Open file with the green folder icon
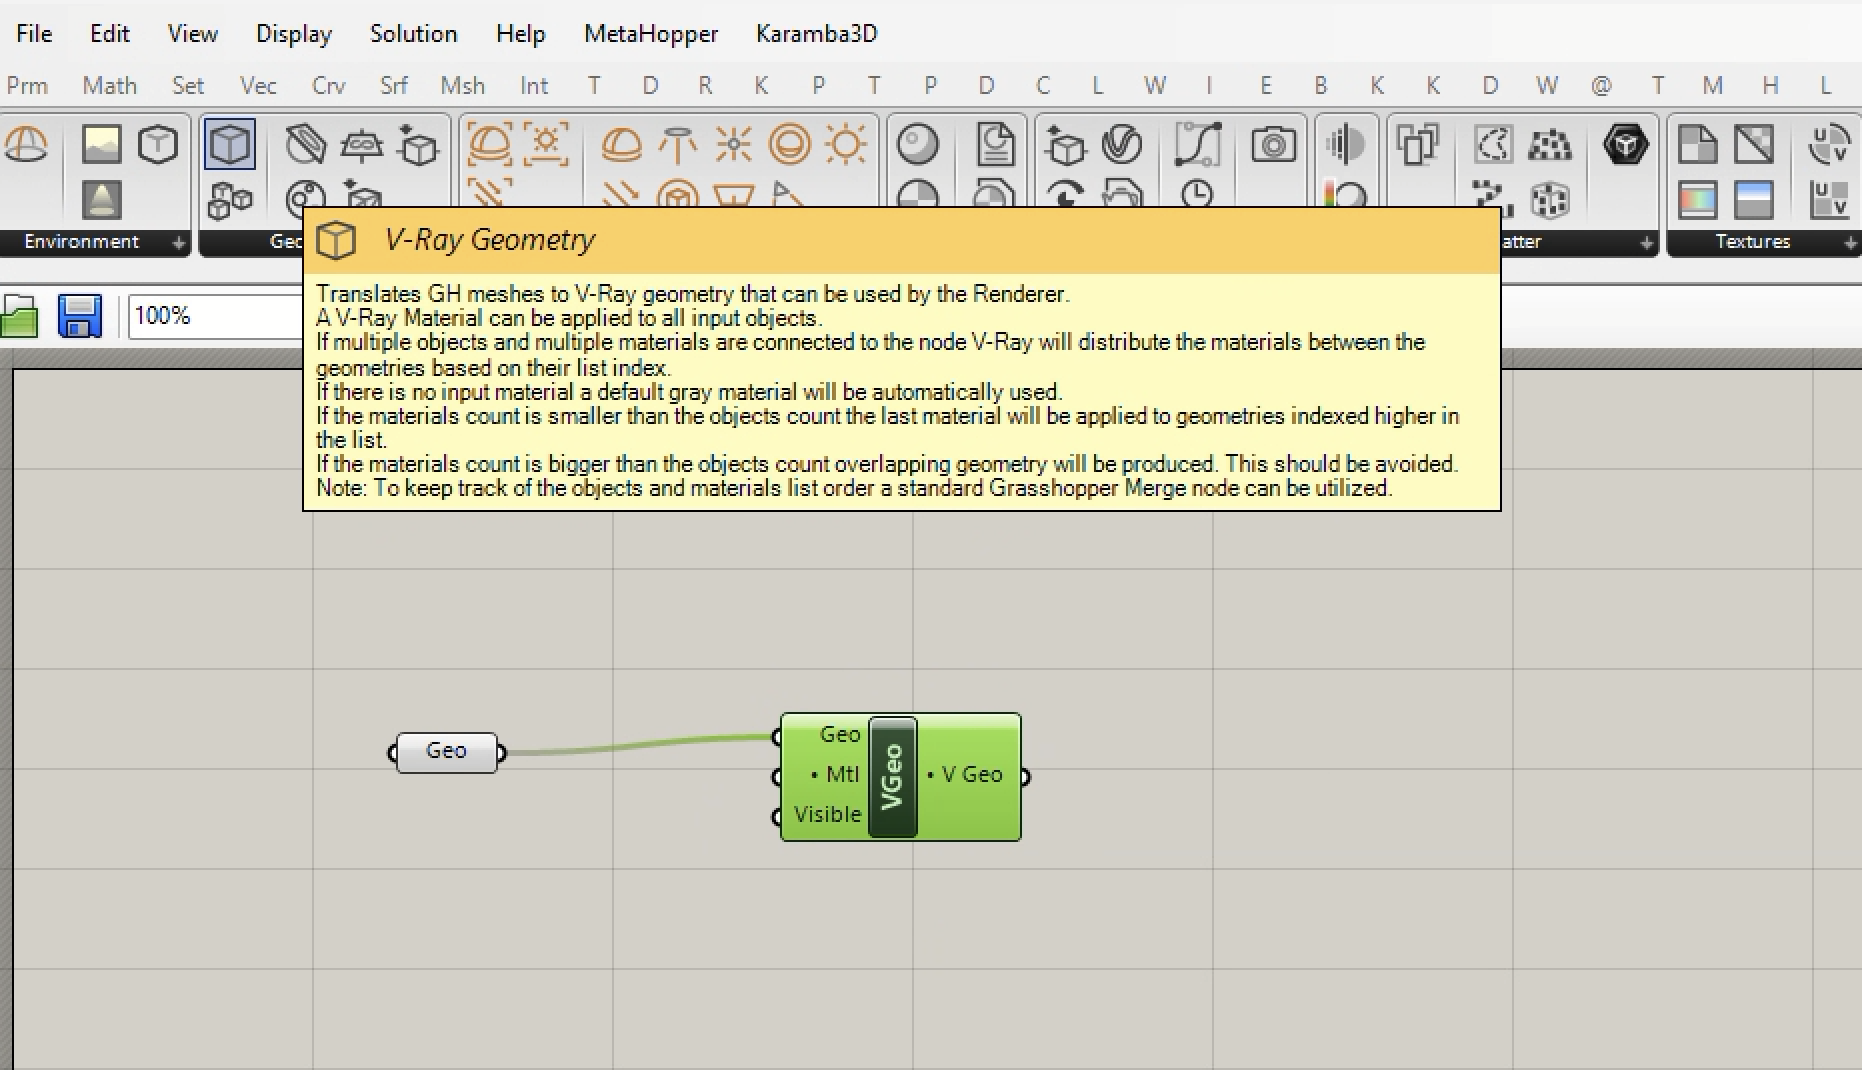Viewport: 1862px width, 1070px height. [x=19, y=318]
